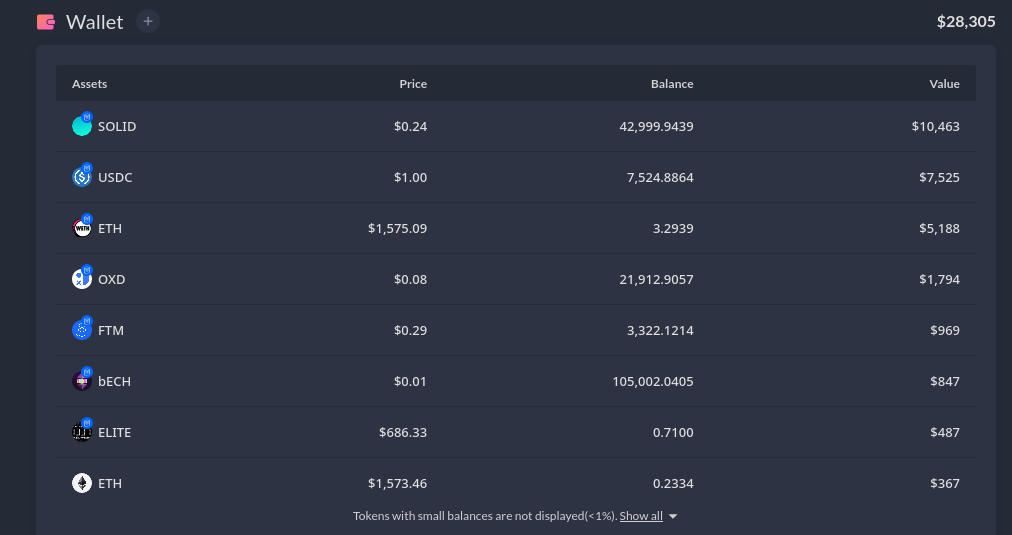The height and width of the screenshot is (535, 1012).
Task: Click bECH value $847
Action: (945, 381)
